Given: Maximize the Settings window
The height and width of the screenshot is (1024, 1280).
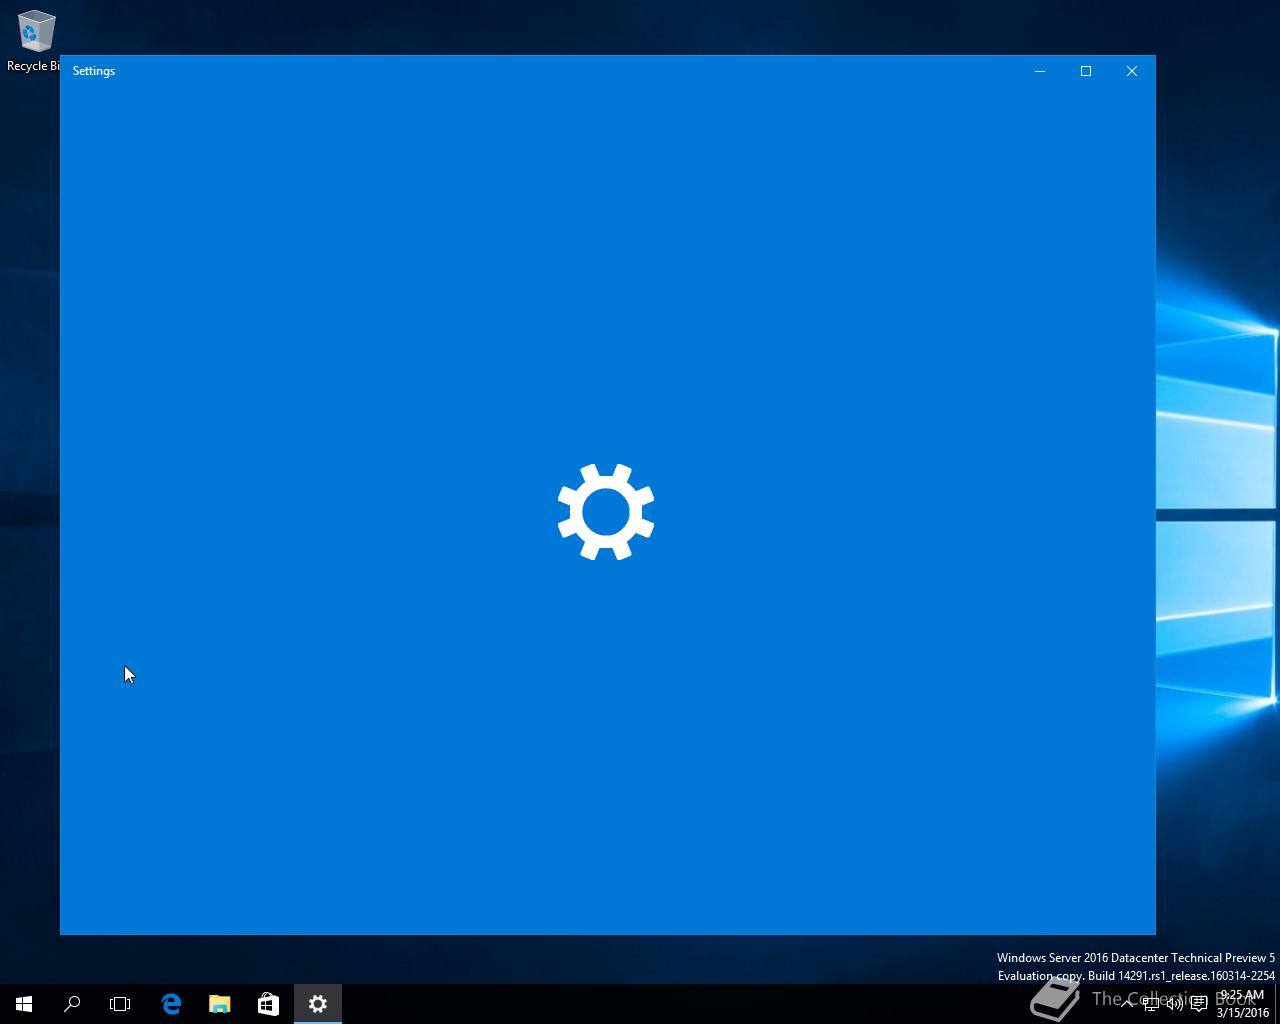Looking at the screenshot, I should click(x=1086, y=71).
